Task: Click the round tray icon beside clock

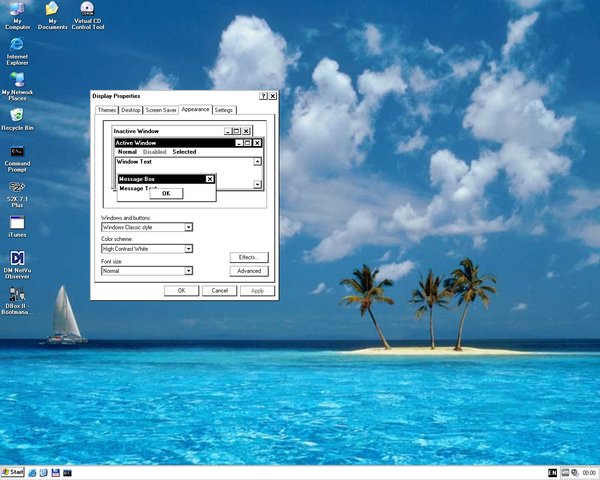Action: click(574, 473)
